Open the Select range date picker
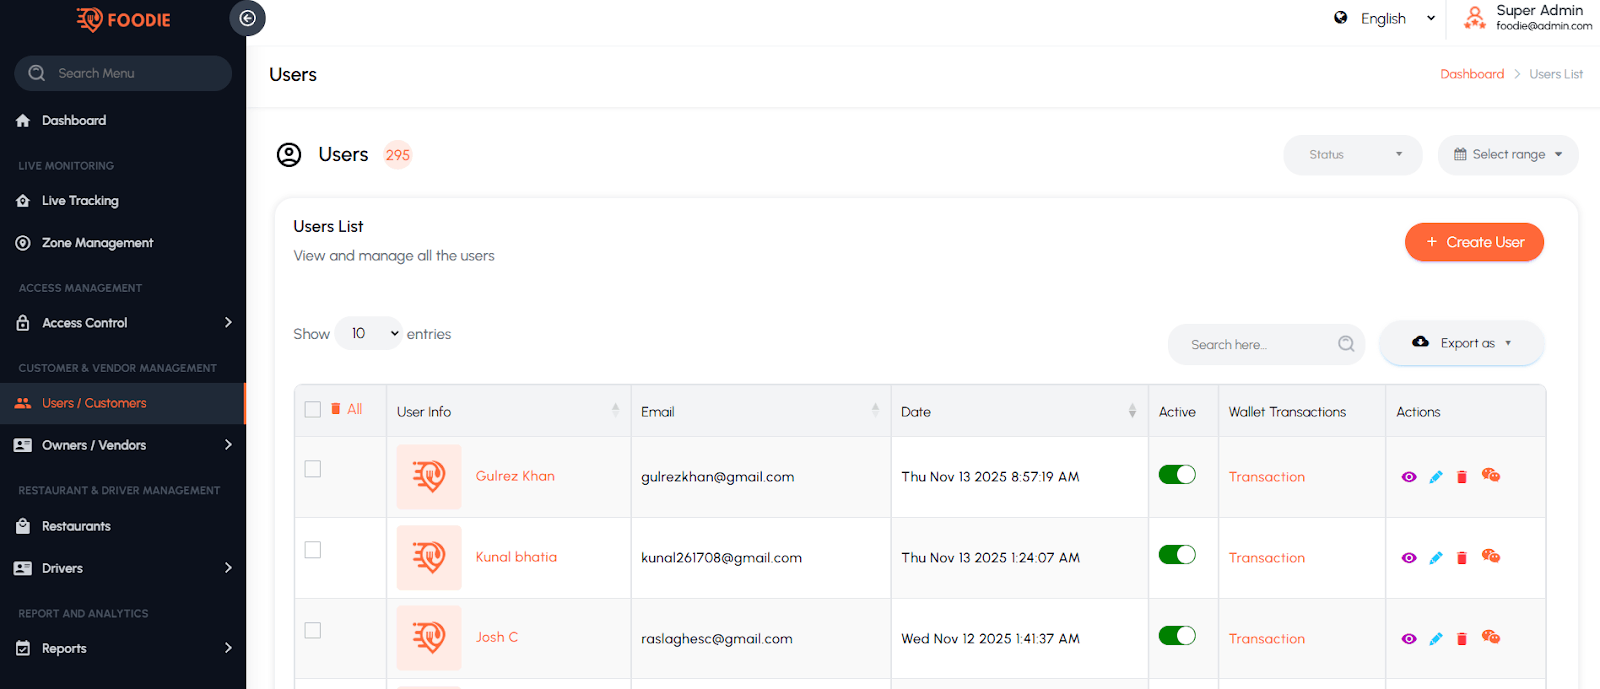The width and height of the screenshot is (1600, 689). (1507, 155)
